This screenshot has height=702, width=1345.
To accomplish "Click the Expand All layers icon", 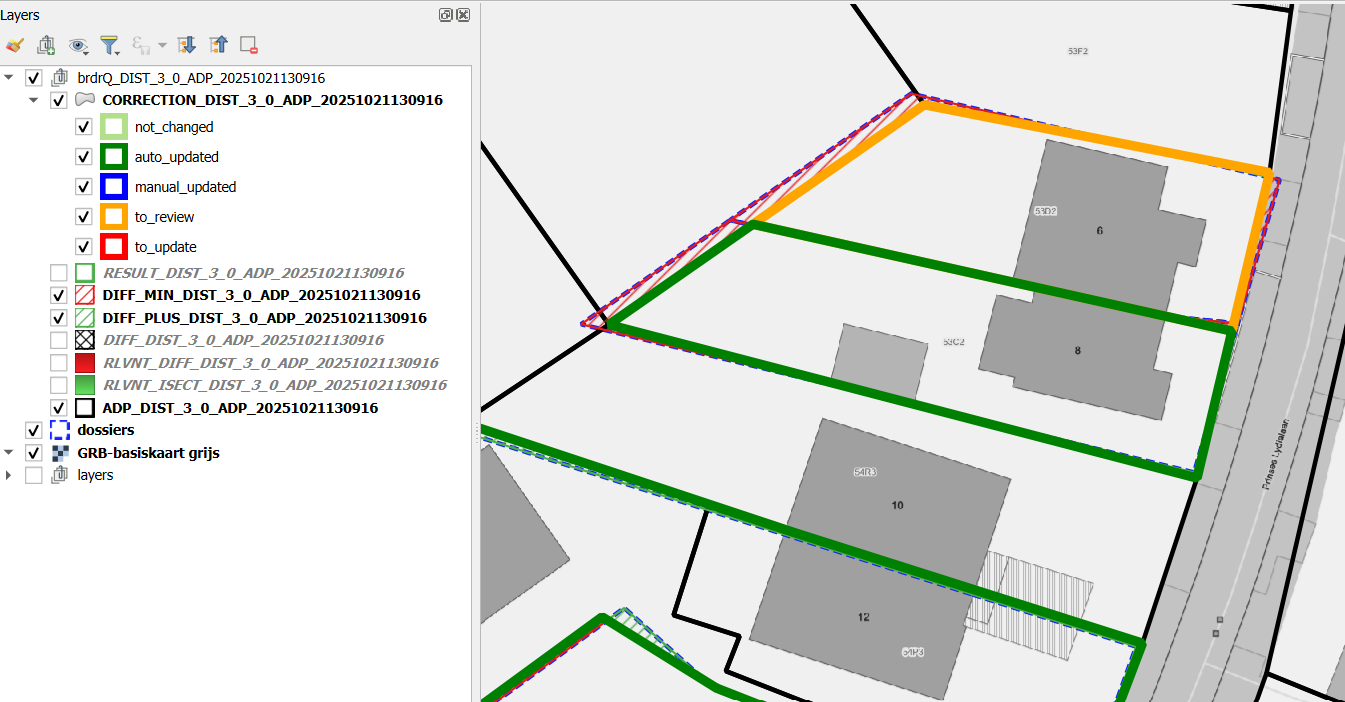I will pyautogui.click(x=186, y=45).
